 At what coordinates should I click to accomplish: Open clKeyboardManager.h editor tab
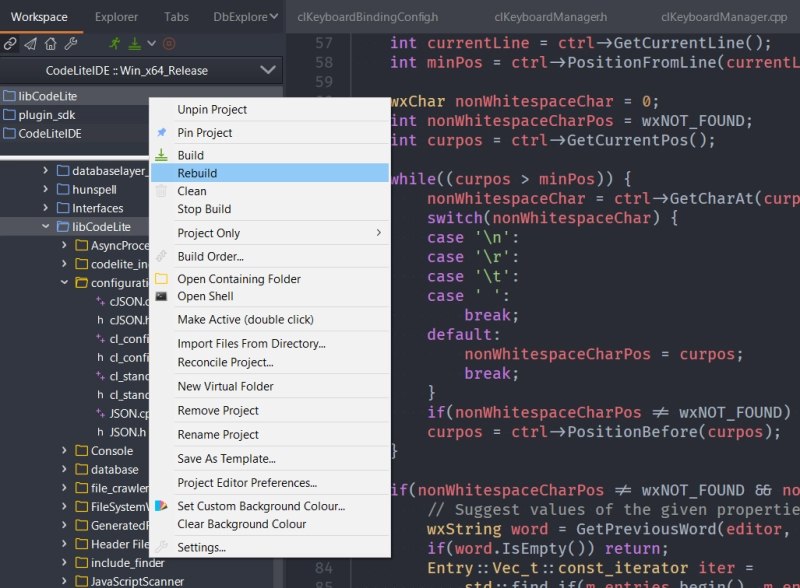pyautogui.click(x=551, y=17)
